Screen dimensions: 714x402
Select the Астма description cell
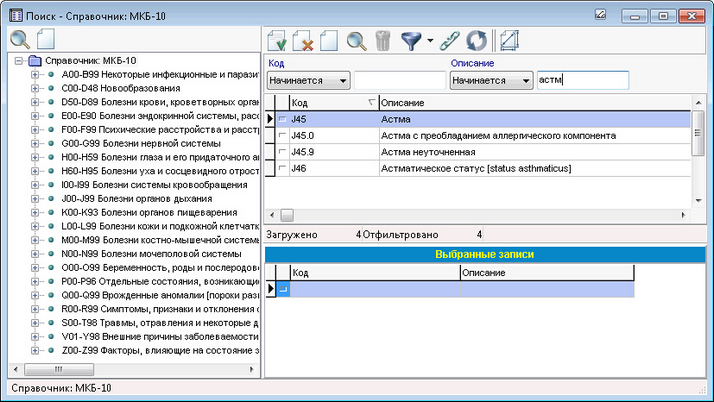point(535,119)
